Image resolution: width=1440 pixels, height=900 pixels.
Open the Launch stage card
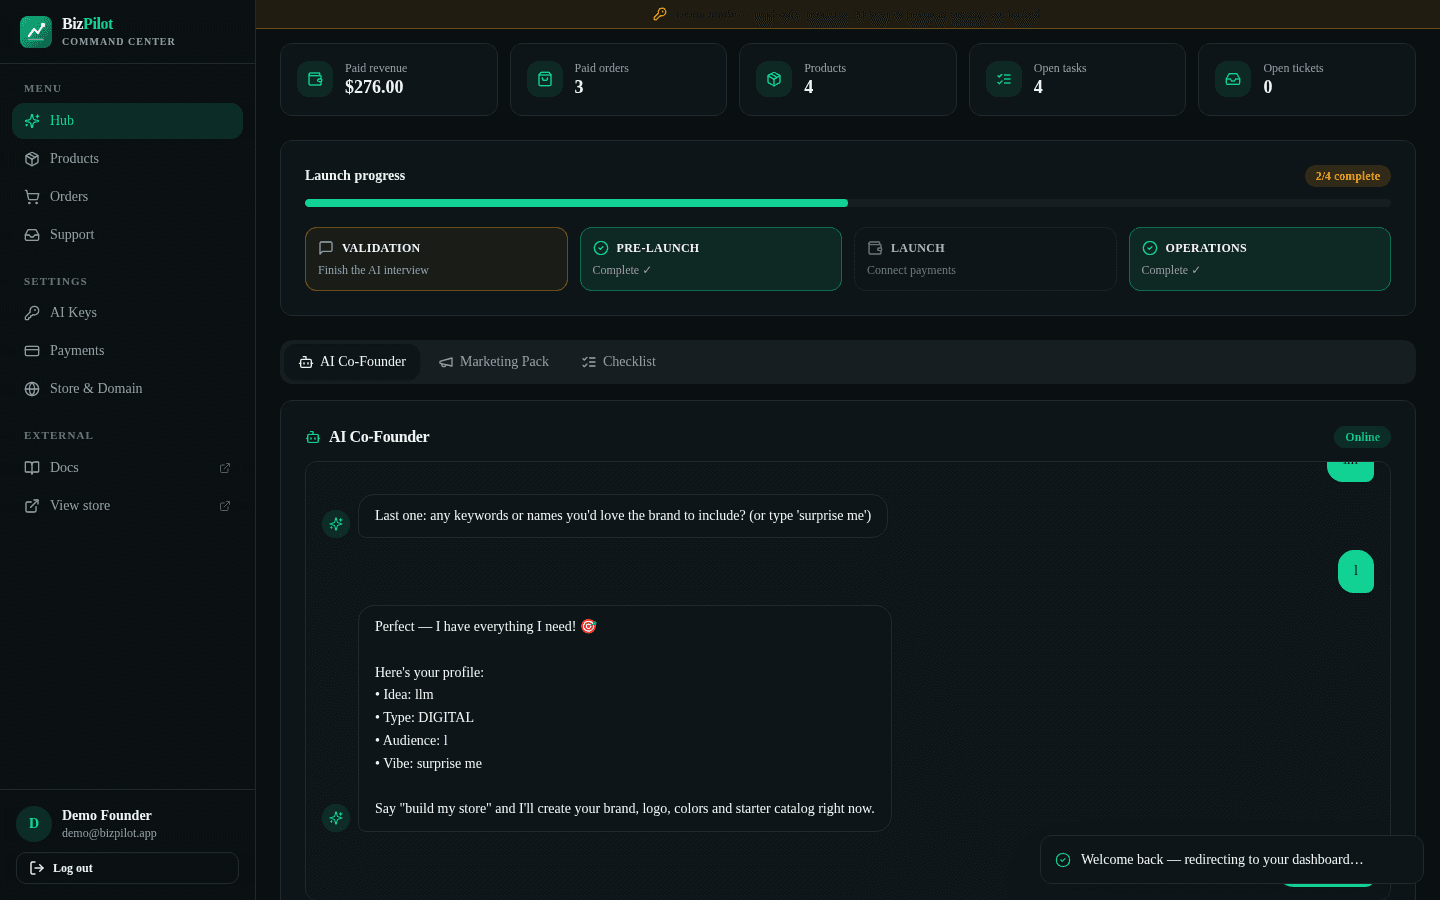[985, 259]
